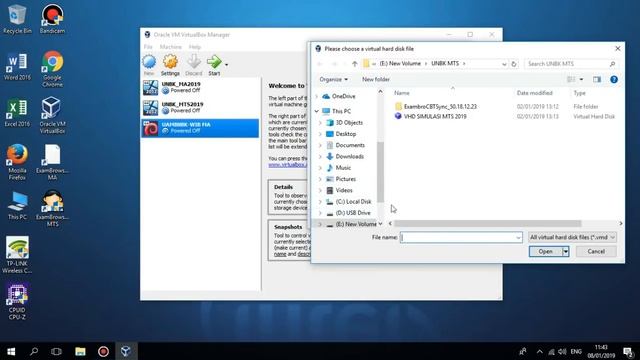Open File menu in VirtualBox Manager
The image size is (640, 360).
(x=148, y=47)
